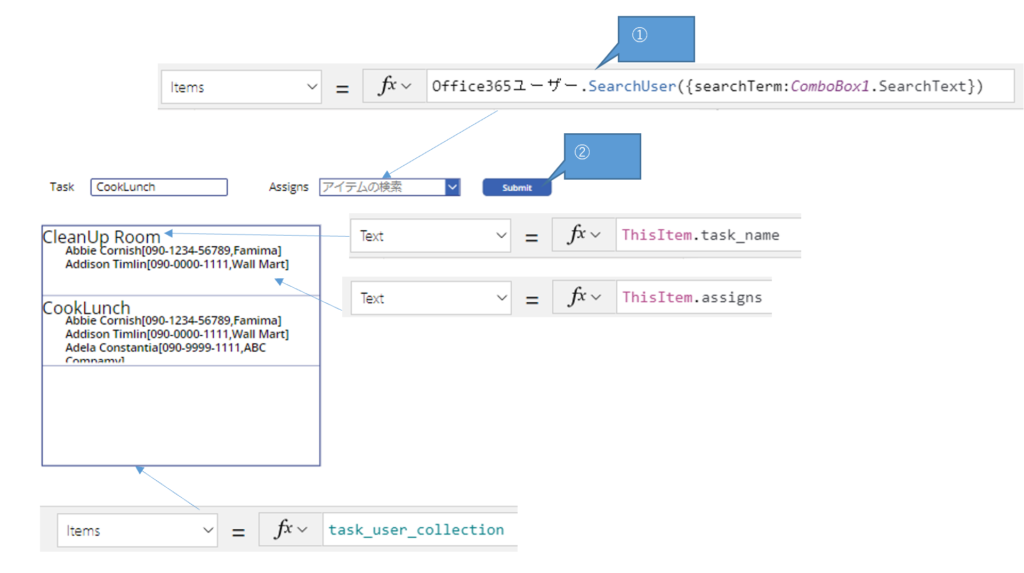Select the CookLunch title in the gallery

click(x=86, y=307)
